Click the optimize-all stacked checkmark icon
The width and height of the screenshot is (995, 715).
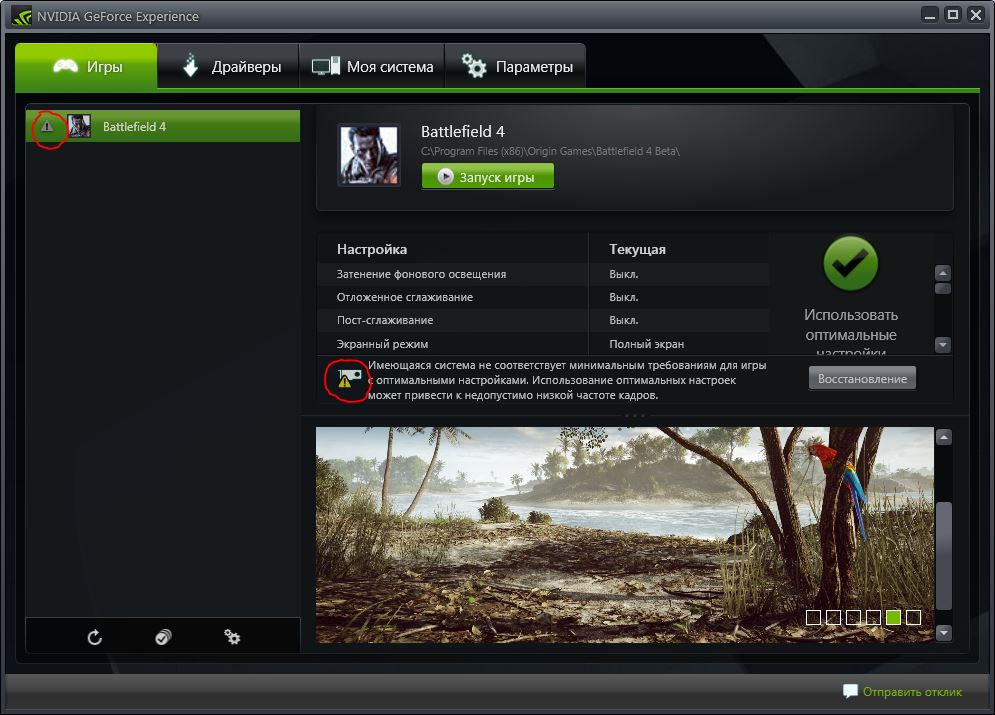pyautogui.click(x=163, y=637)
